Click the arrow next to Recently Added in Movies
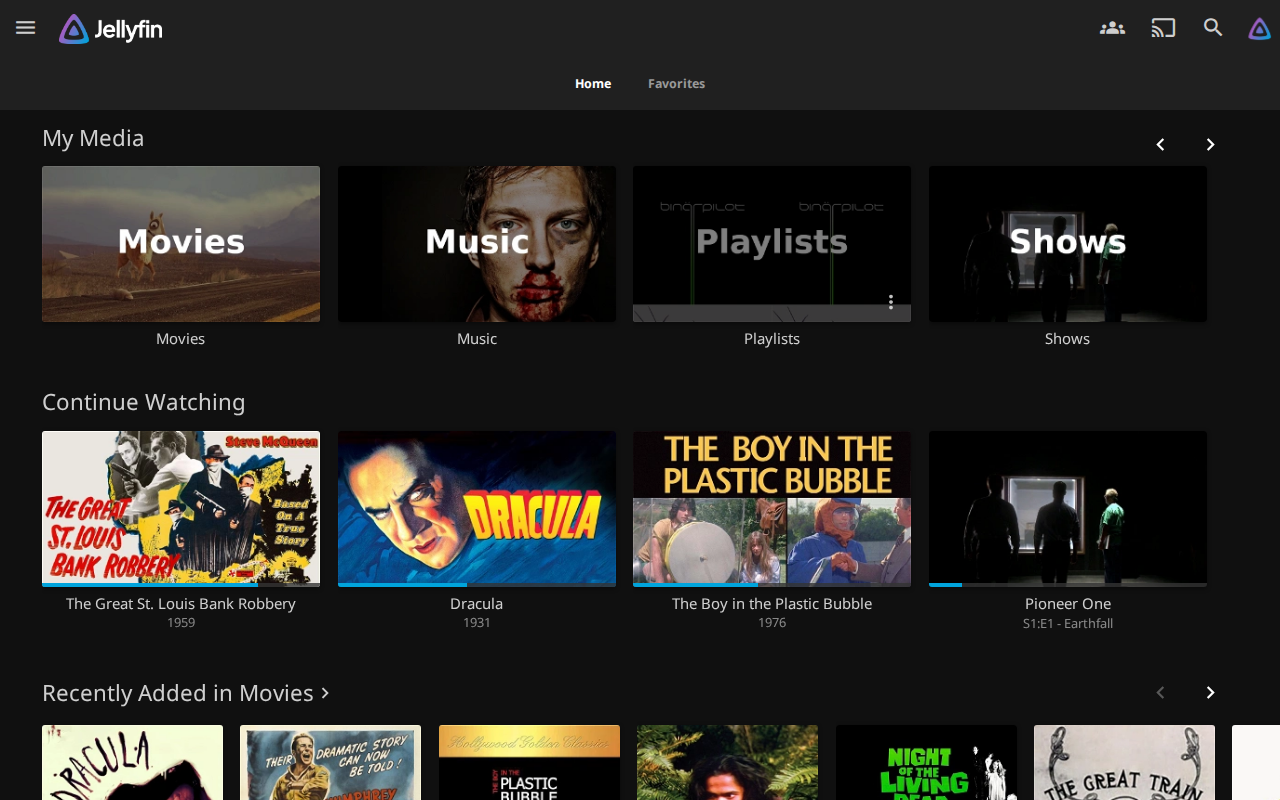Screen dimensions: 1280x800 pyautogui.click(x=324, y=691)
